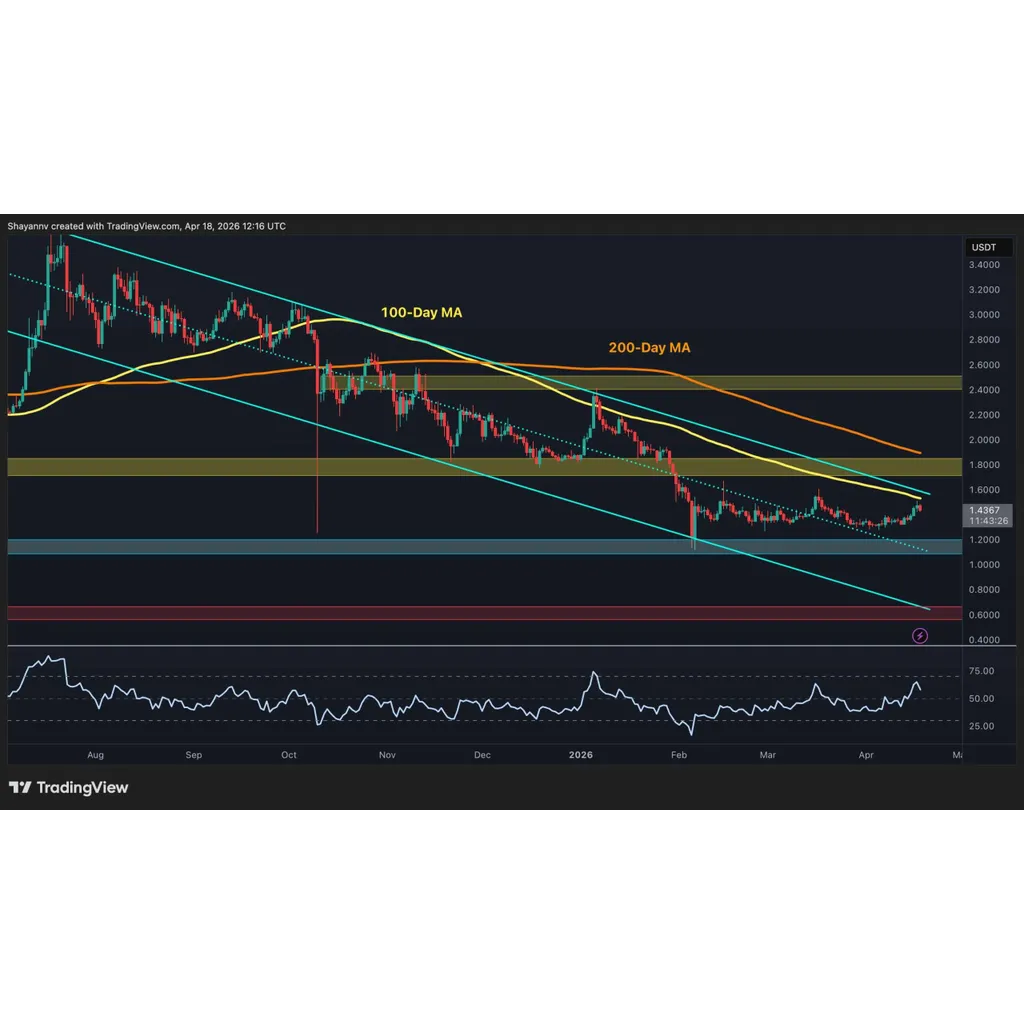This screenshot has height=1024, width=1024.
Task: Click the current price label 1.4367
Action: click(984, 510)
